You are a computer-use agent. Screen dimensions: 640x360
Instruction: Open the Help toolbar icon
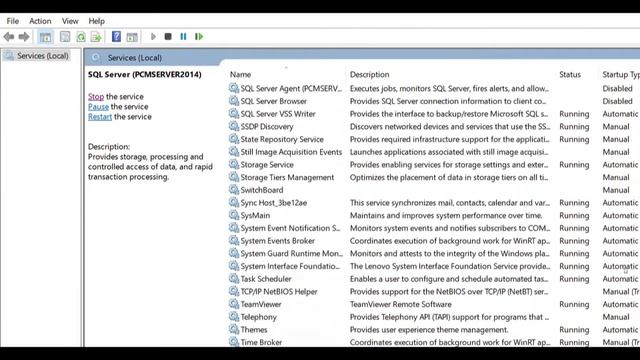pyautogui.click(x=116, y=37)
